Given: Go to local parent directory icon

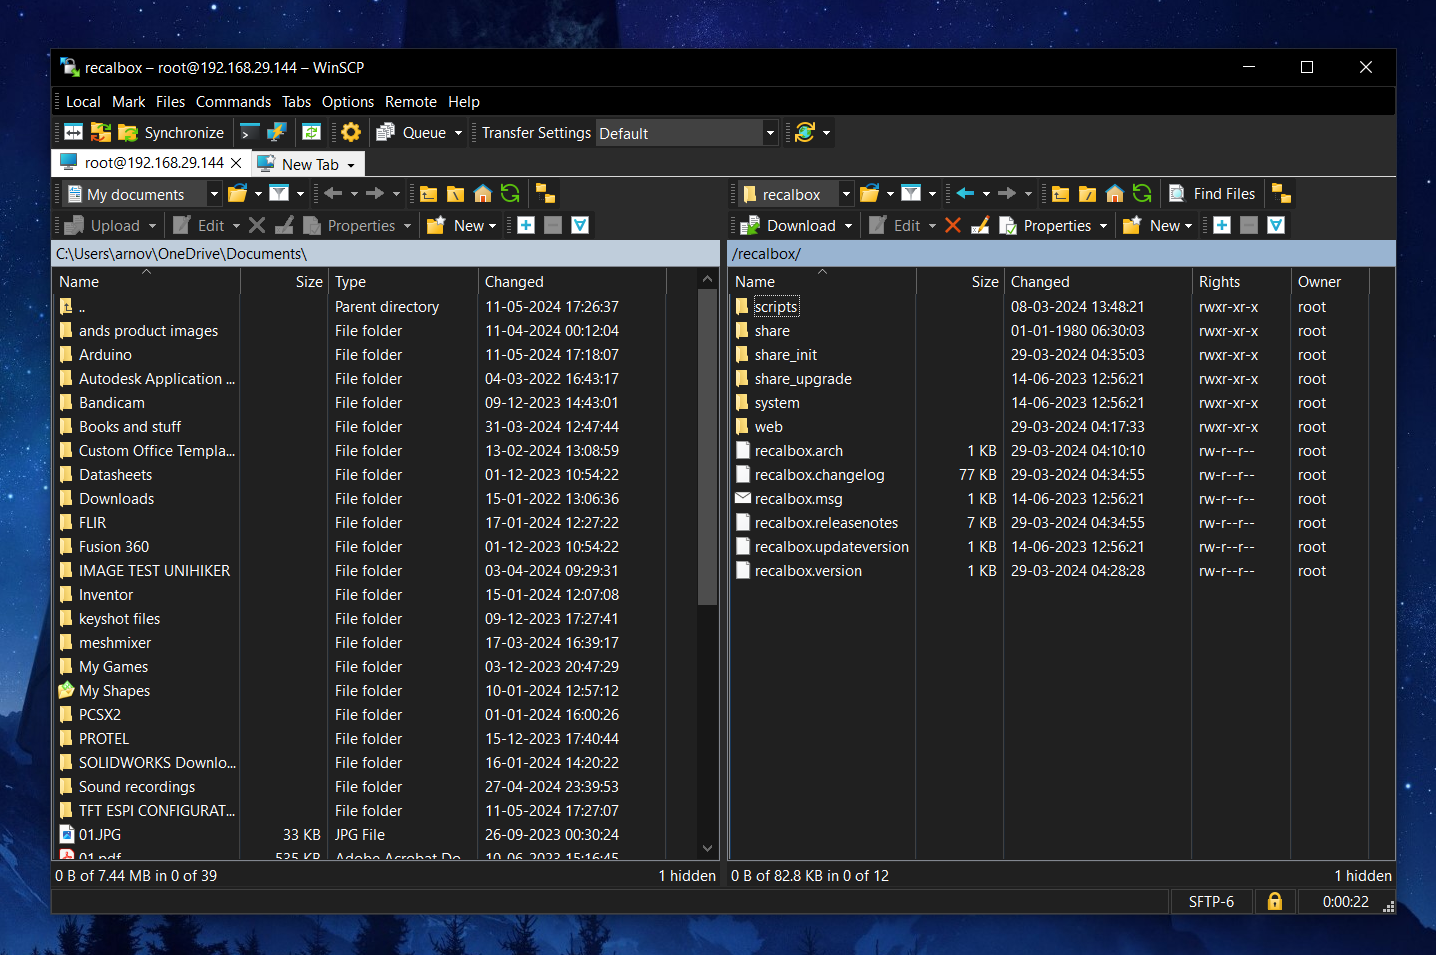Looking at the screenshot, I should tap(428, 194).
